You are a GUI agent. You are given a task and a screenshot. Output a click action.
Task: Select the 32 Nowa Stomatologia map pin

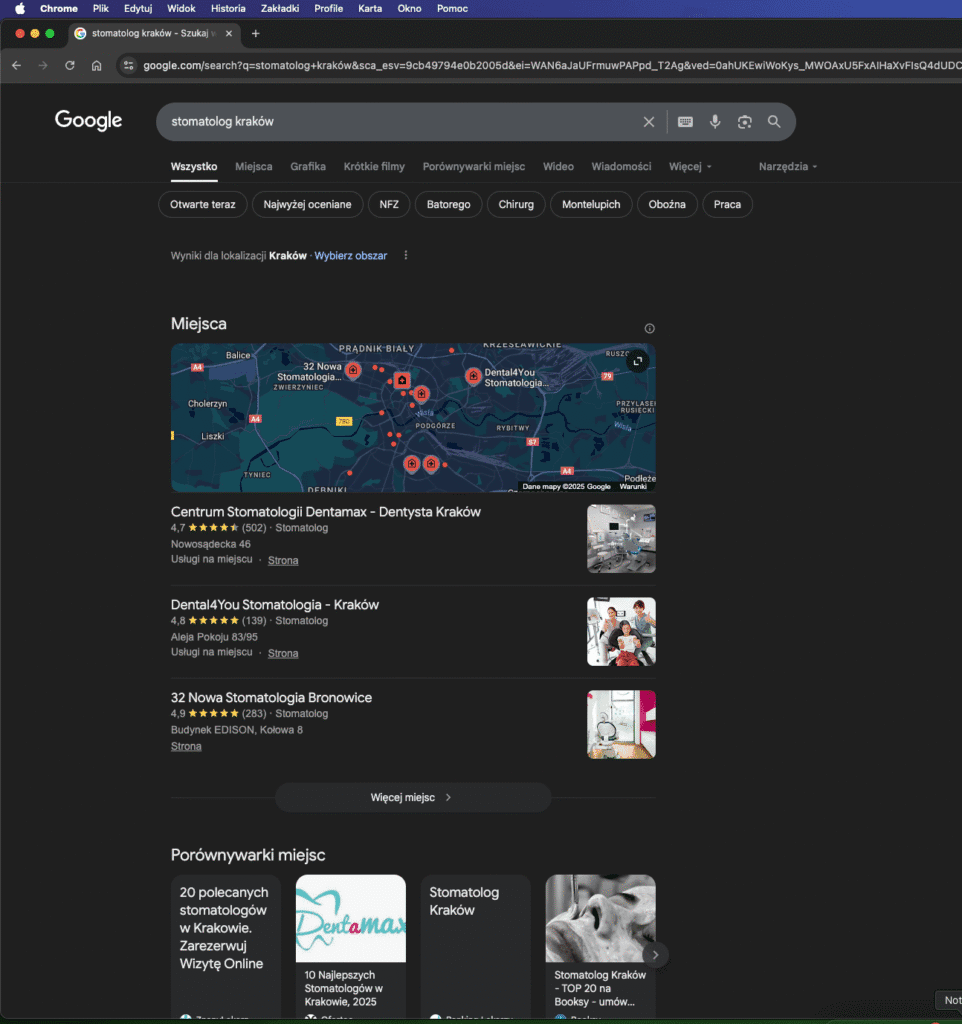coord(353,371)
